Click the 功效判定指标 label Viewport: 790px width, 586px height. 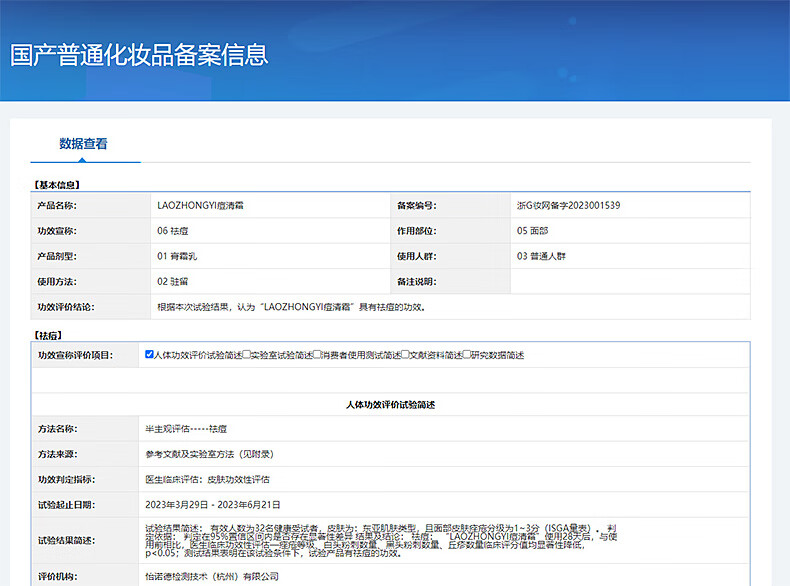67,479
